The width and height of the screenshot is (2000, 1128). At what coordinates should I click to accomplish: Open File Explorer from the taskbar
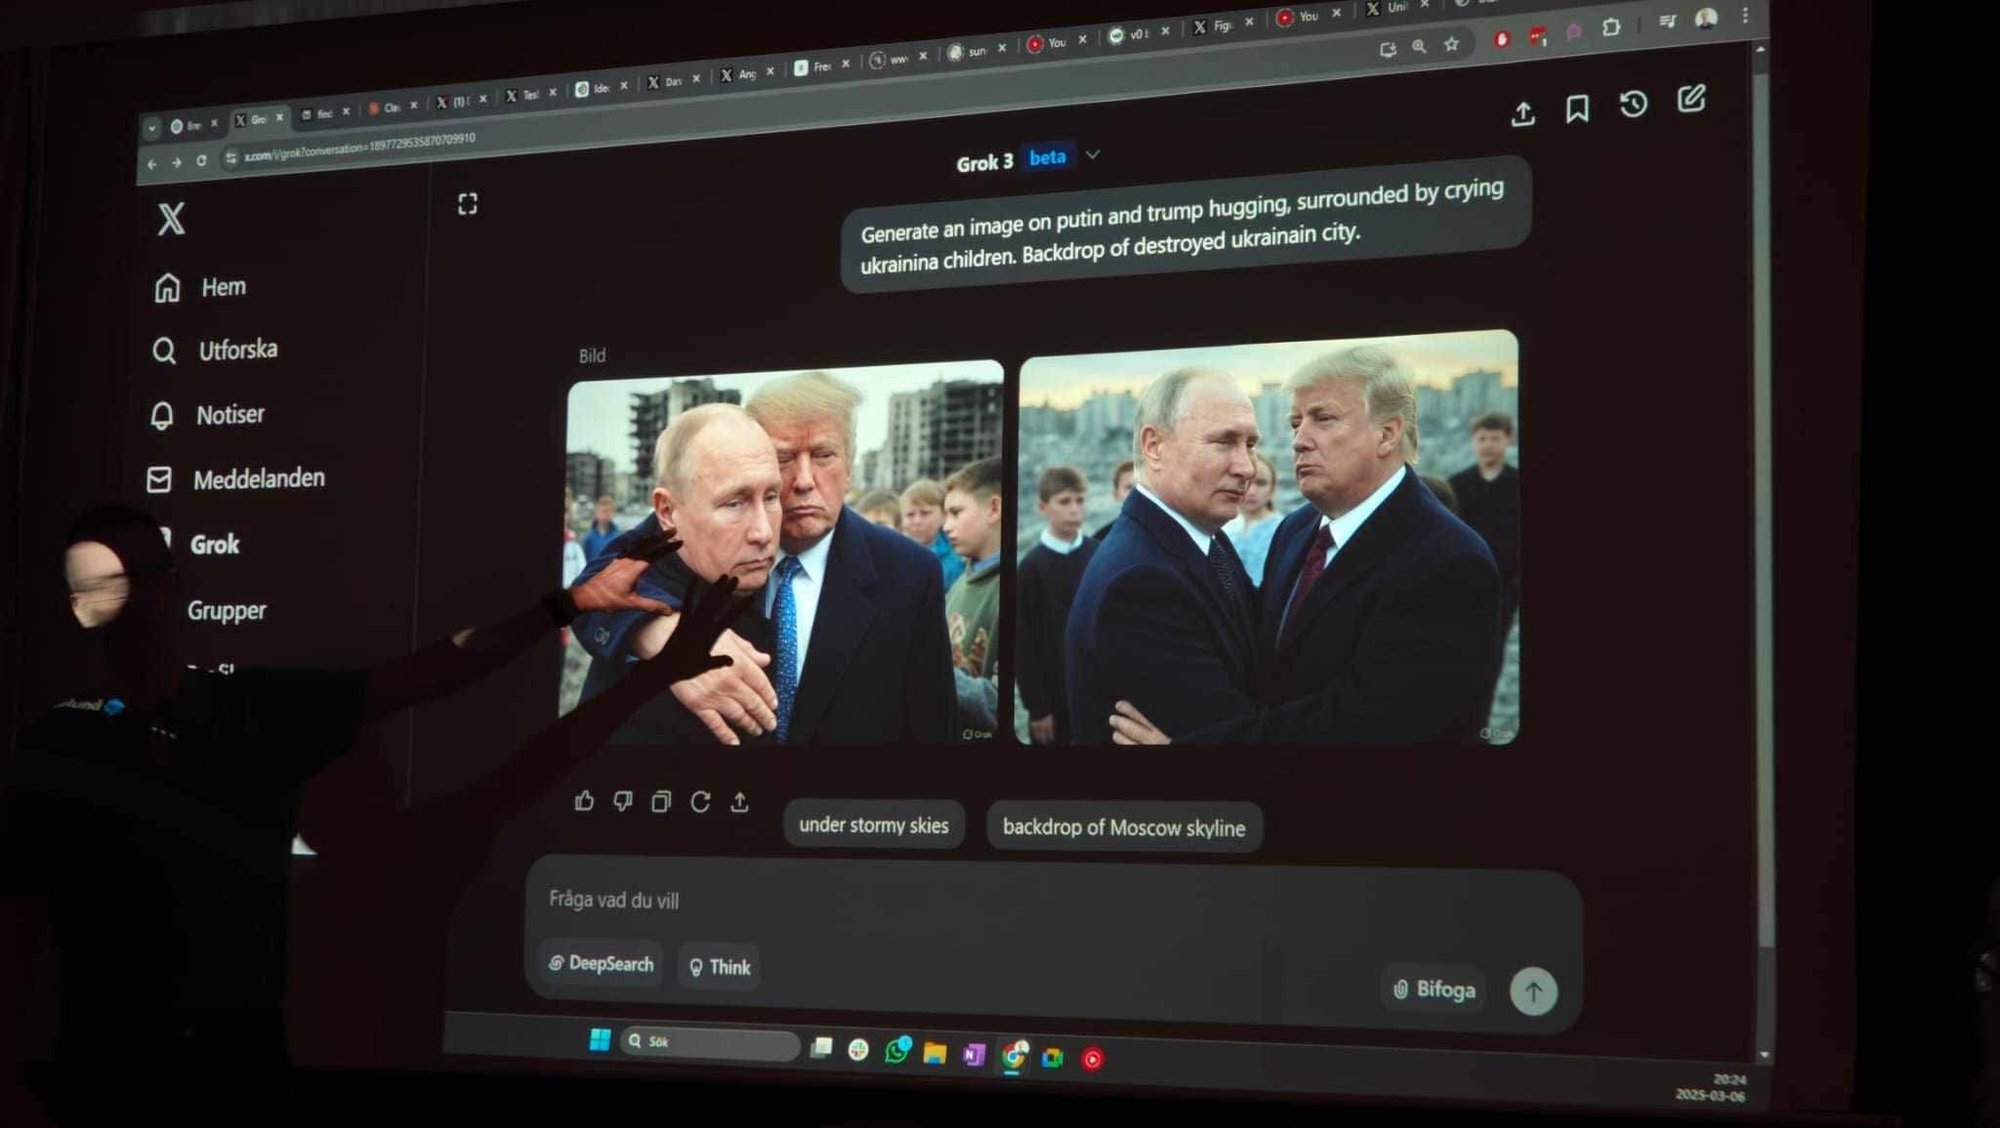[x=935, y=1052]
